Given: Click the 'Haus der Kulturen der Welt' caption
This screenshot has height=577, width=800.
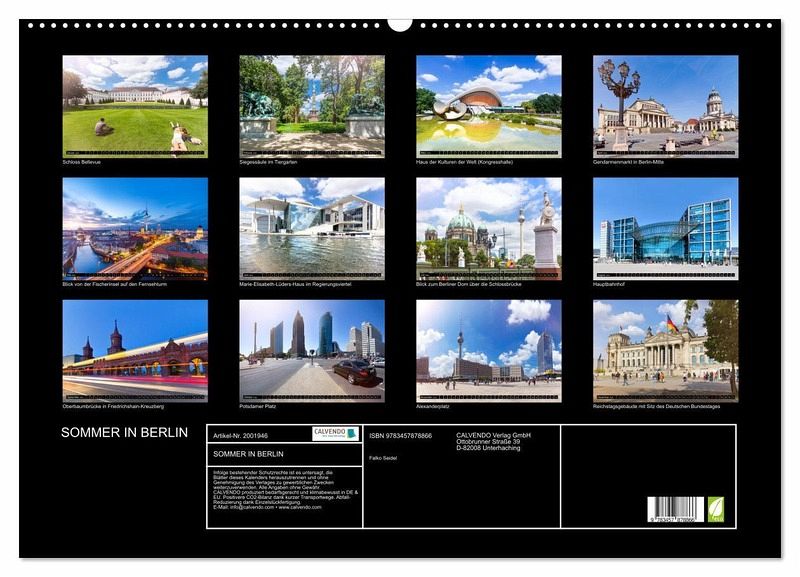Looking at the screenshot, I should [x=465, y=162].
